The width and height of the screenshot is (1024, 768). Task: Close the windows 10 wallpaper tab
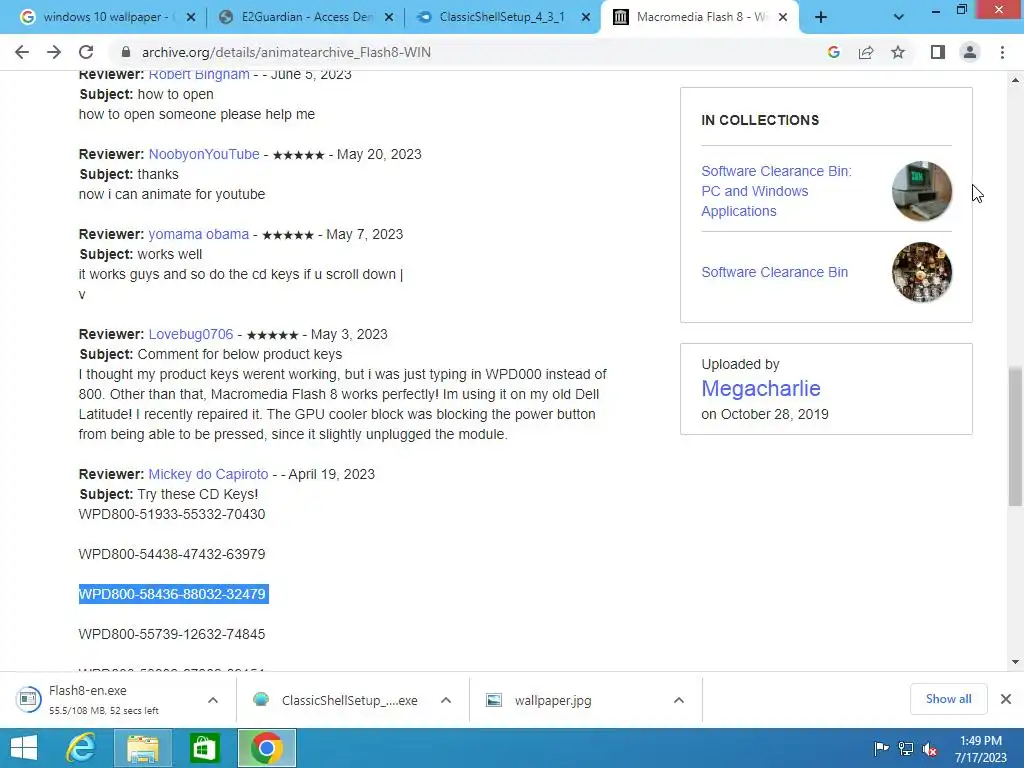pyautogui.click(x=191, y=17)
